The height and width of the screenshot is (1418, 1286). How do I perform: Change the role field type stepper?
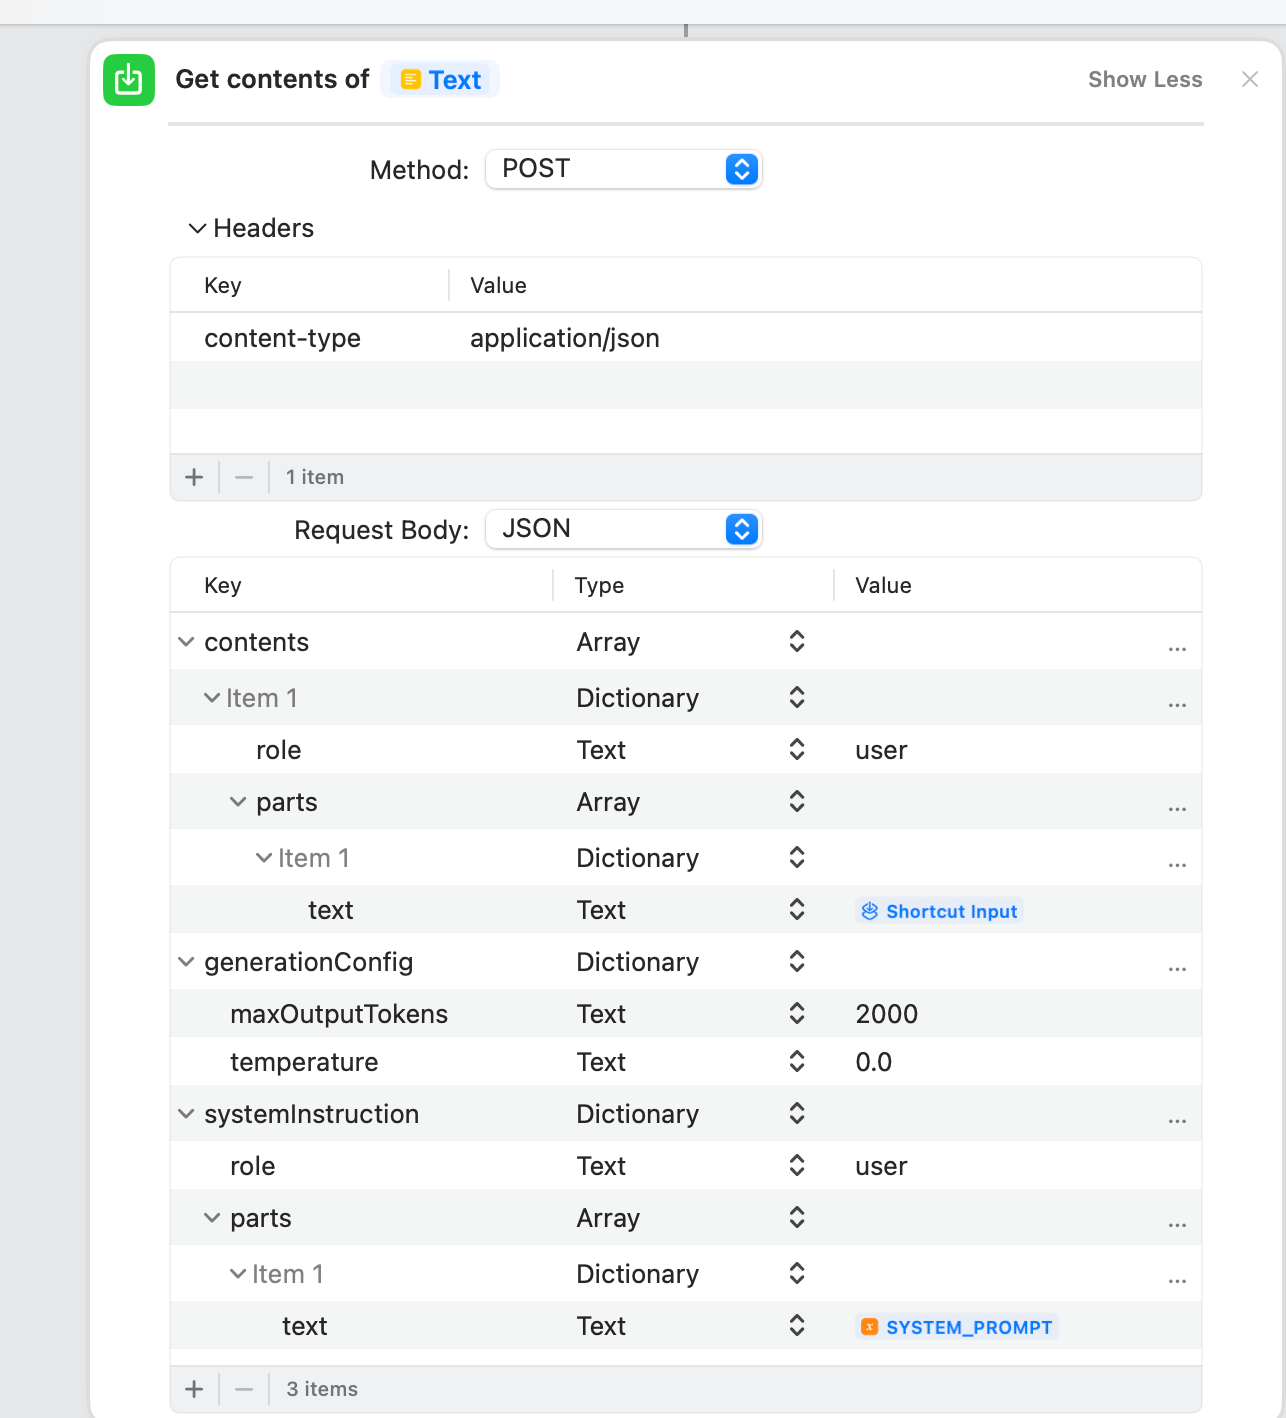click(796, 749)
